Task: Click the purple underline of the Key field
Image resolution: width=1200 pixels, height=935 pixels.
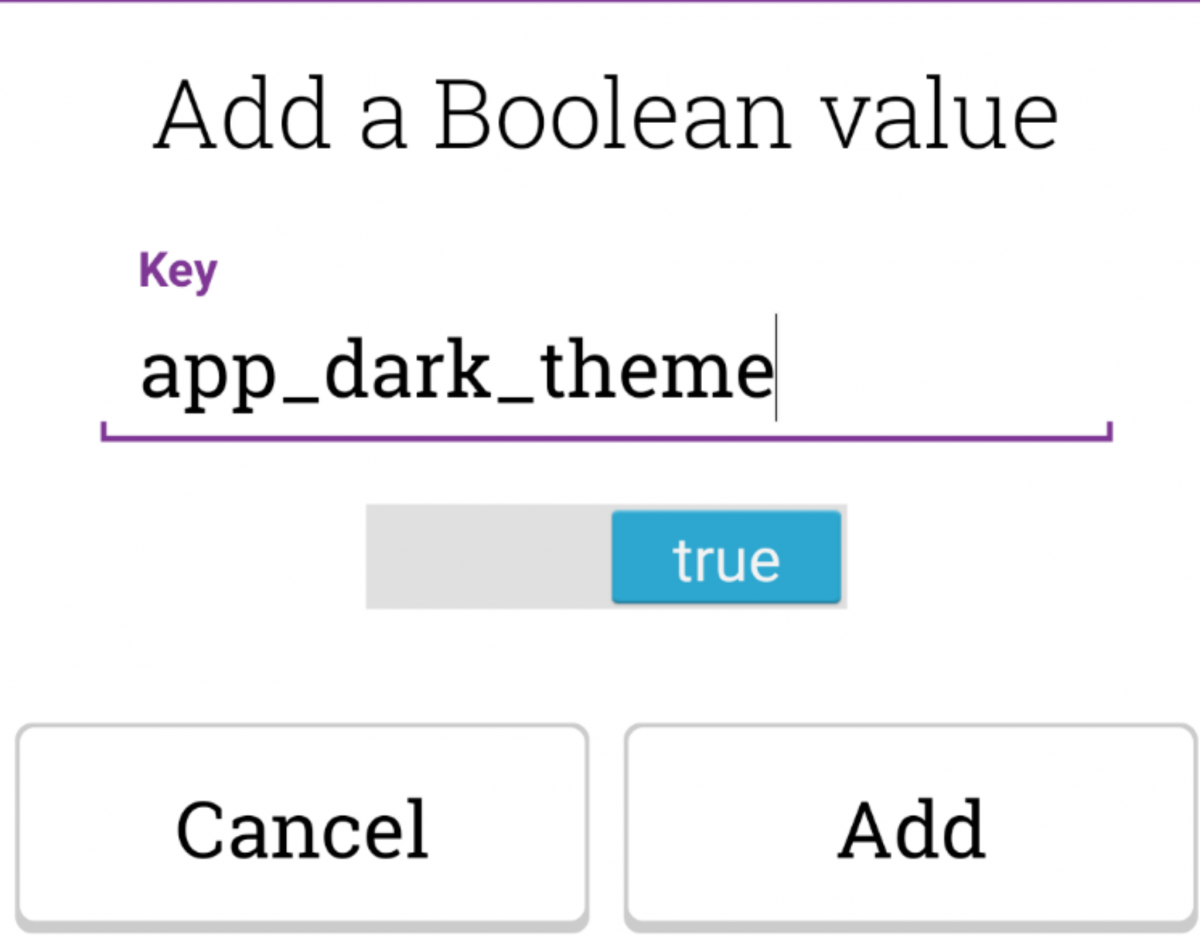Action: click(x=606, y=437)
